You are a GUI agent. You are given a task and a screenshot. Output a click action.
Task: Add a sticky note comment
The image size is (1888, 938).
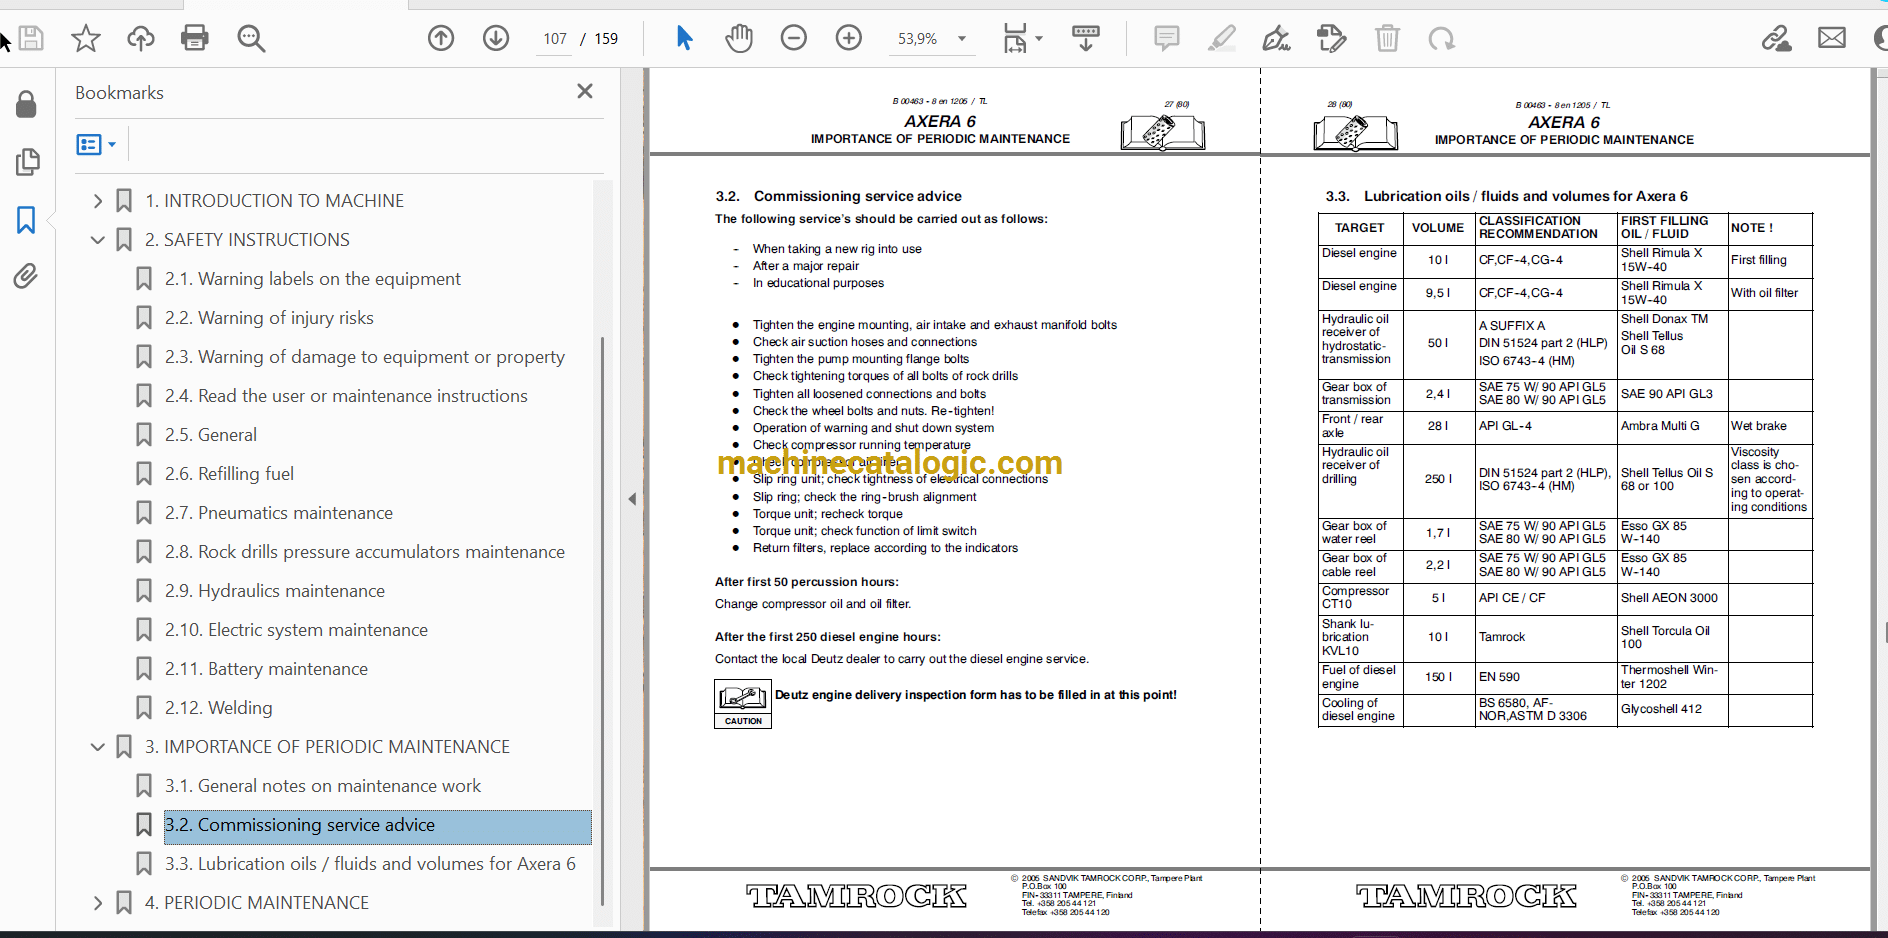[1166, 39]
